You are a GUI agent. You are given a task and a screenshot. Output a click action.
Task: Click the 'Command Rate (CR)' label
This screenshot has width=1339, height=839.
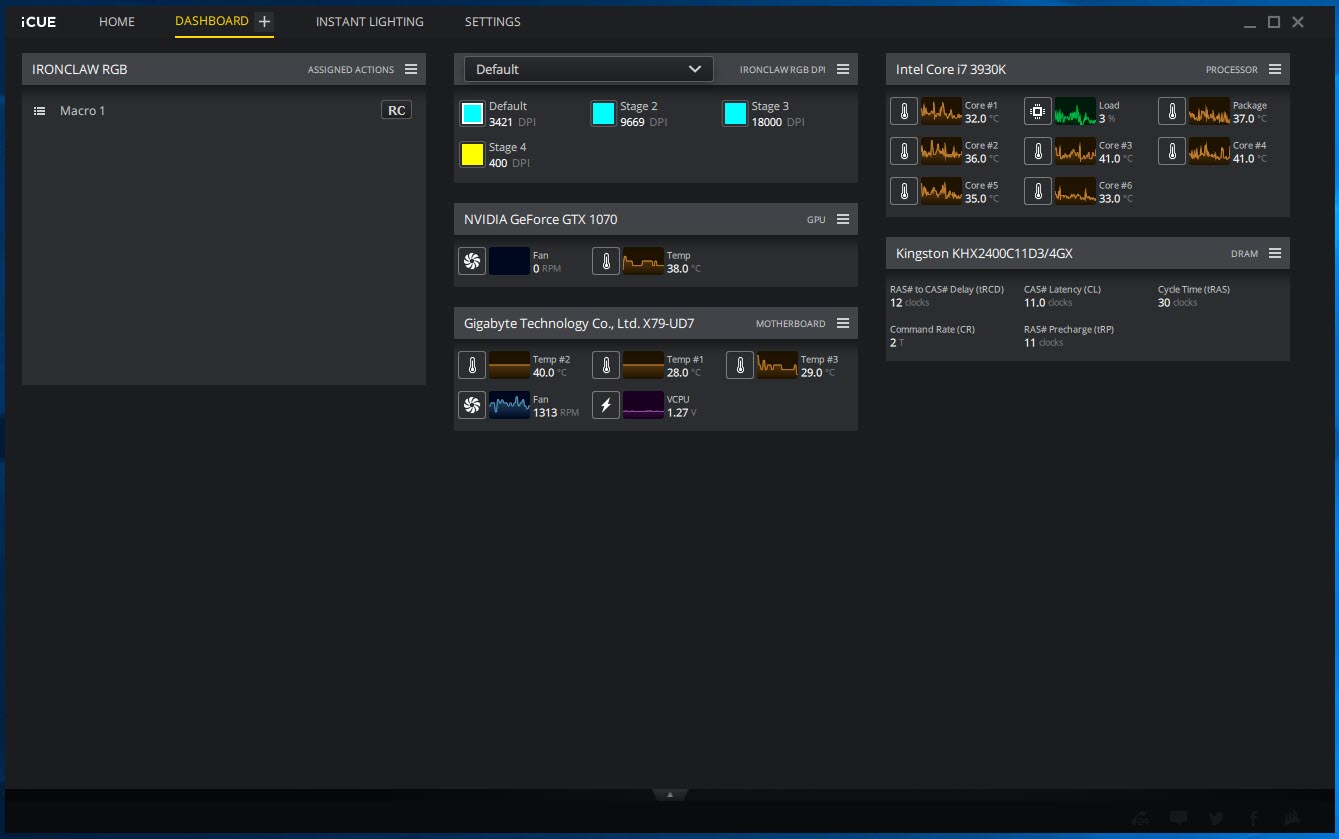[932, 329]
